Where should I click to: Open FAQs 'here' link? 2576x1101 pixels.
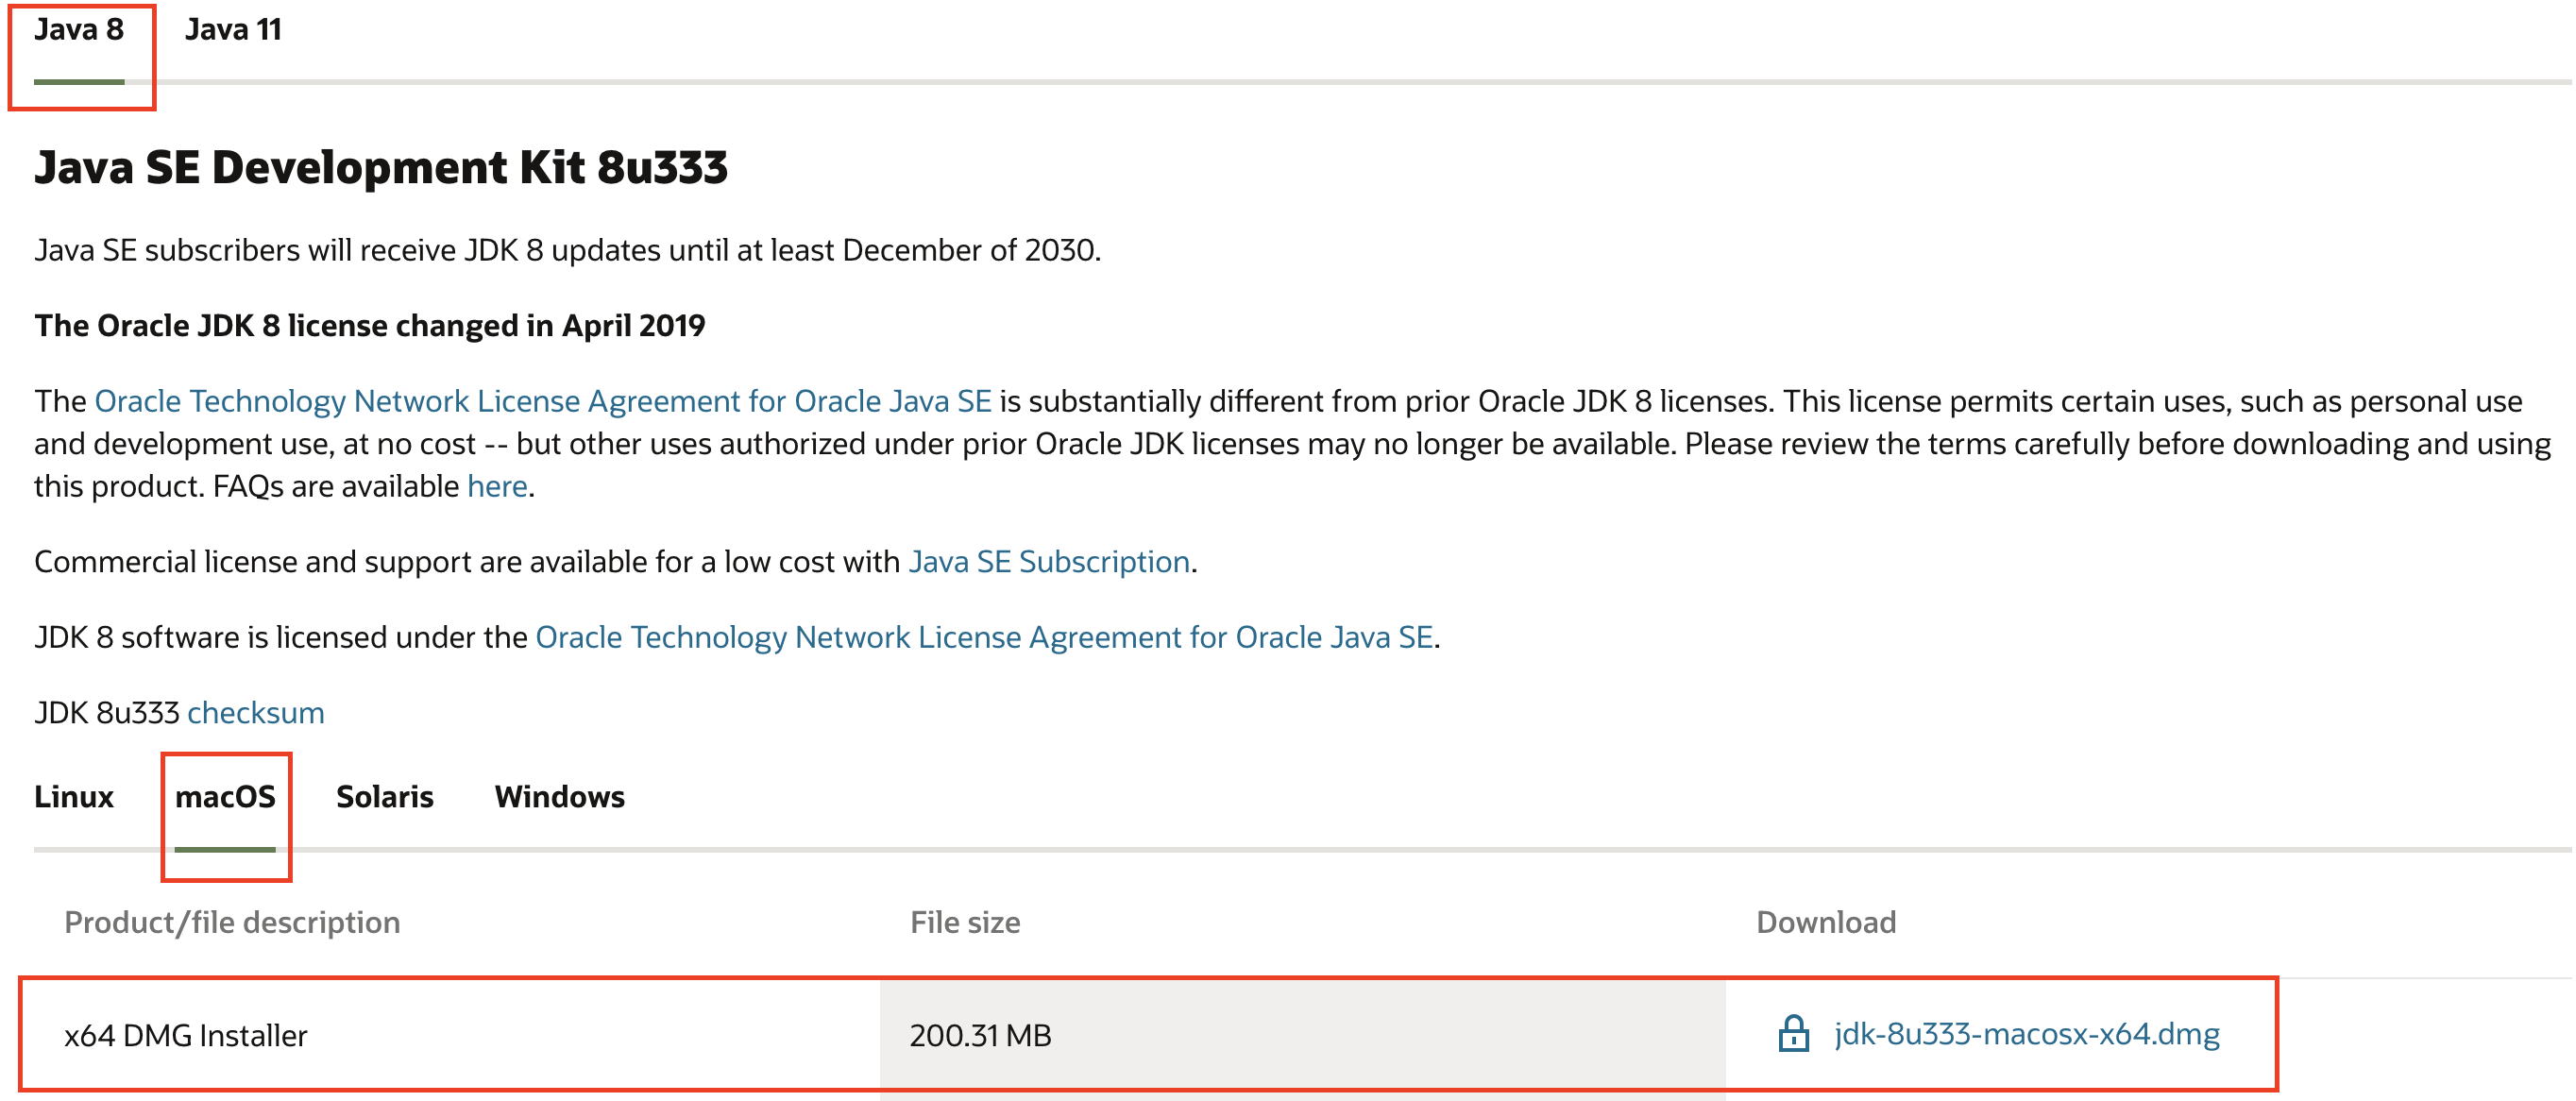pos(497,486)
